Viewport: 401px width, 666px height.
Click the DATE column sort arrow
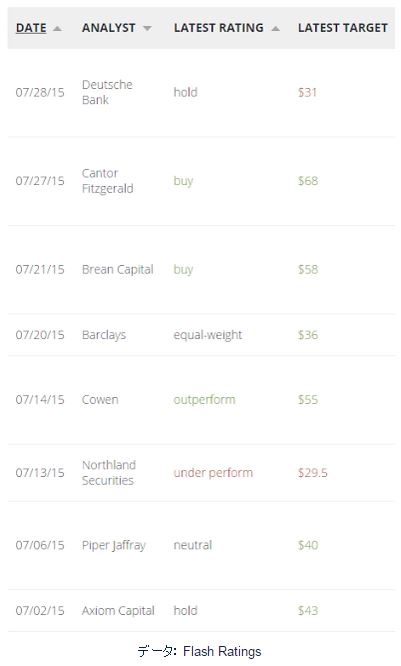57,29
